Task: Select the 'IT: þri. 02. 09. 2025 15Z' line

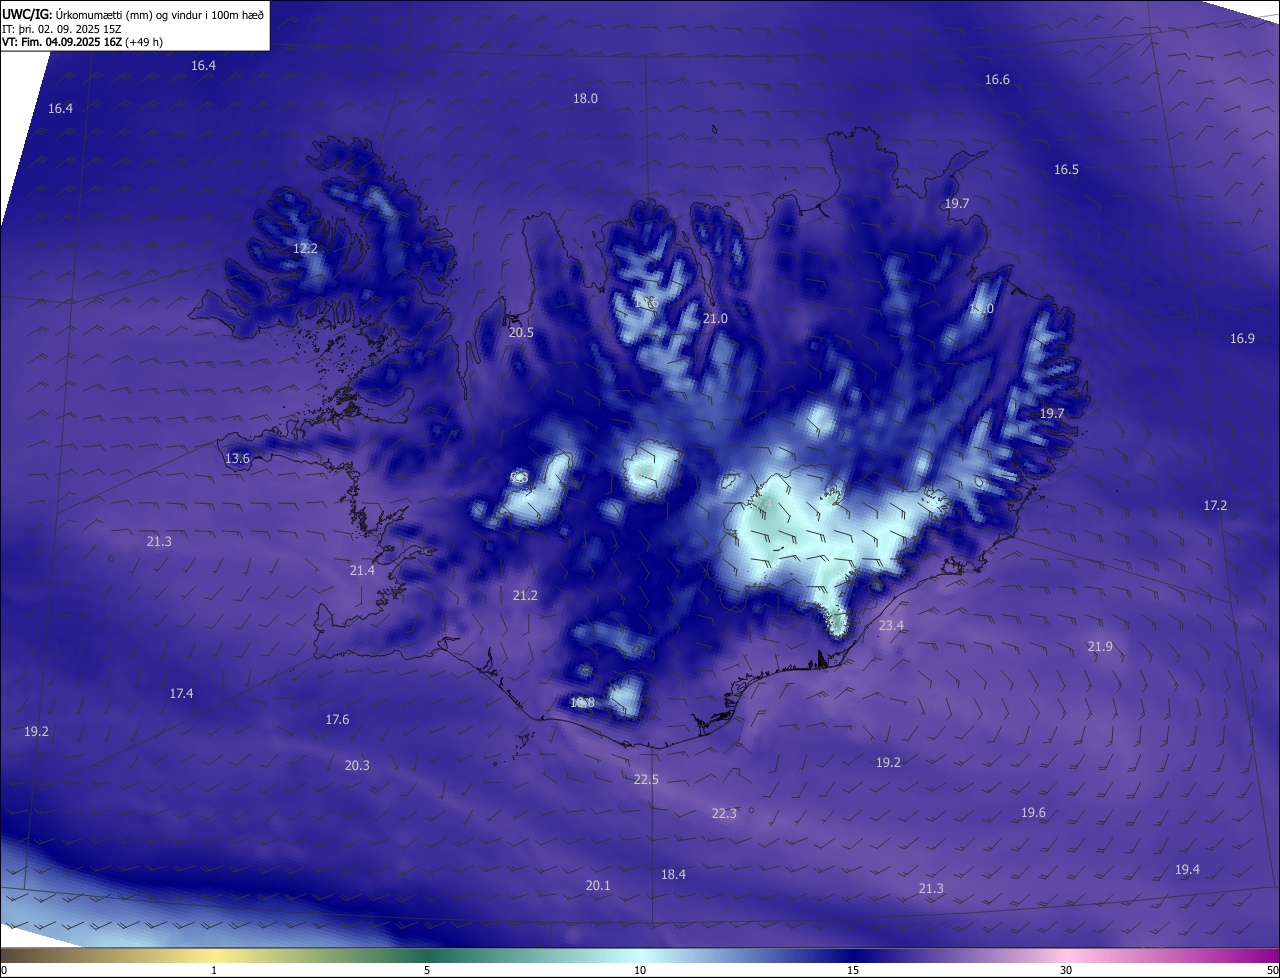Action: (61, 29)
